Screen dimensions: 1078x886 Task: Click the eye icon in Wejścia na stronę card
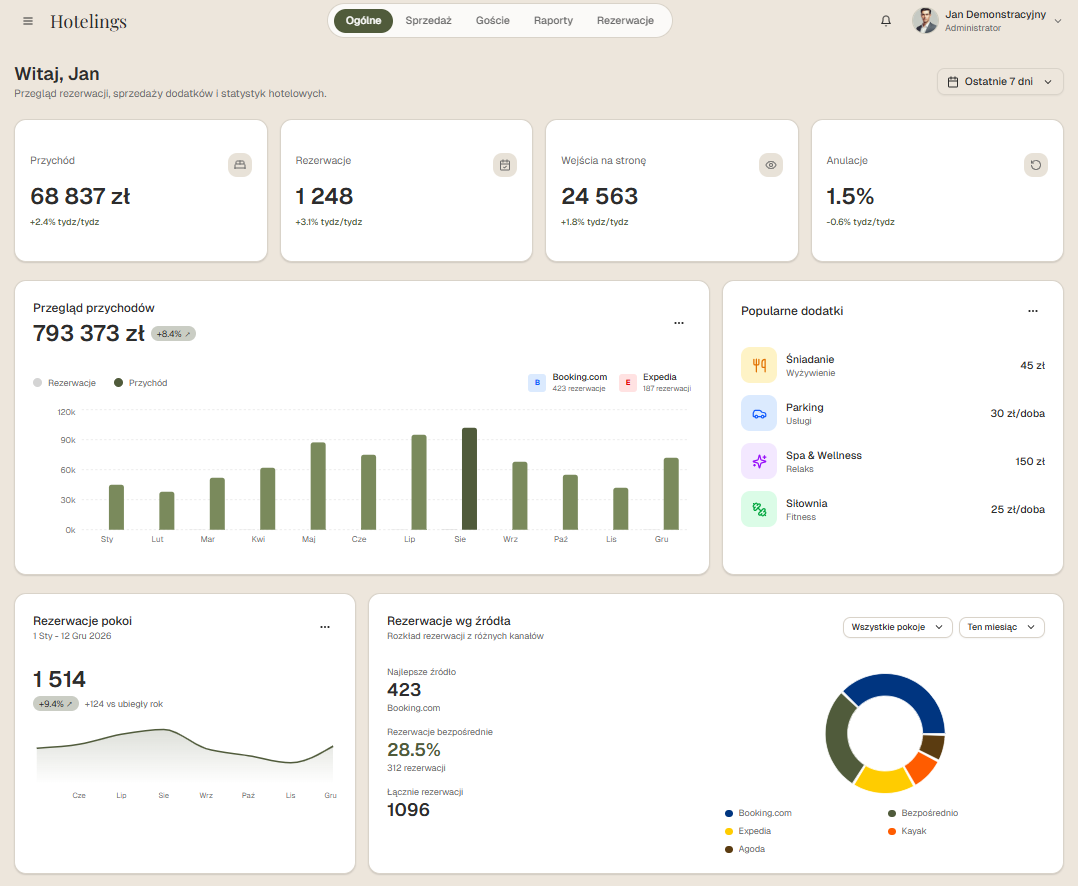point(770,165)
